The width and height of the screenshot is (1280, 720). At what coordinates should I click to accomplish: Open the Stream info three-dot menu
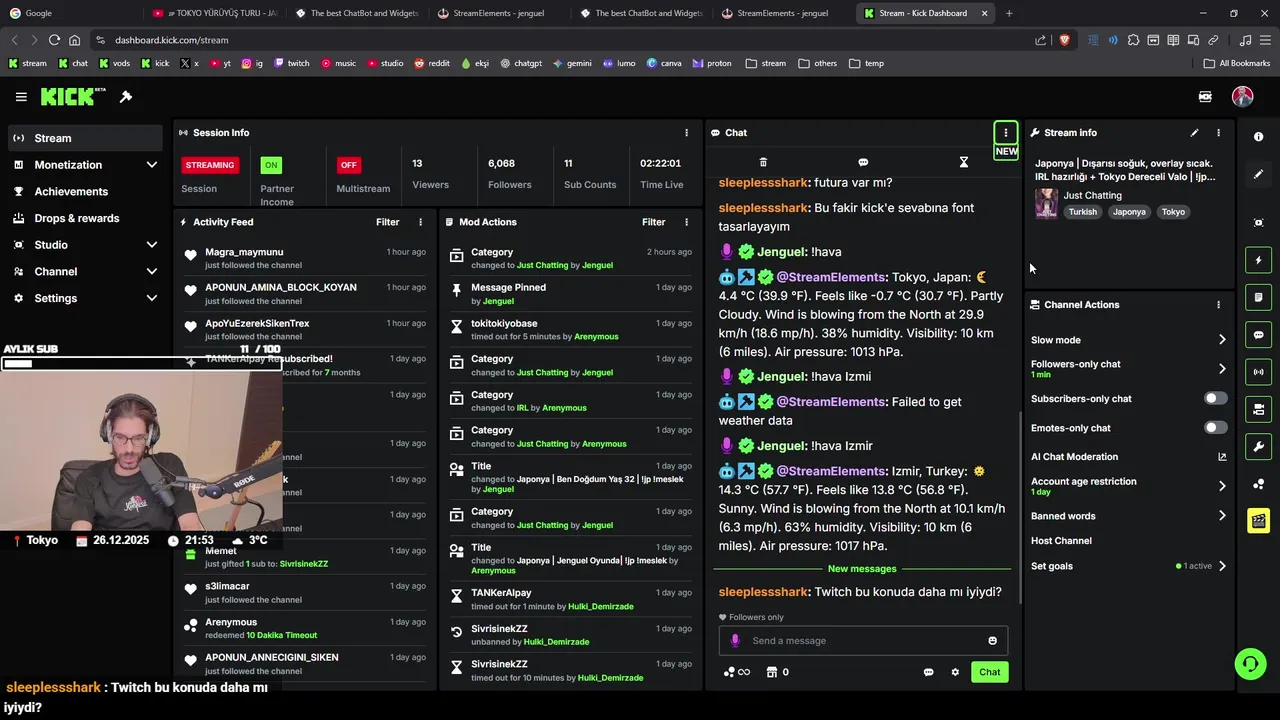[1218, 132]
